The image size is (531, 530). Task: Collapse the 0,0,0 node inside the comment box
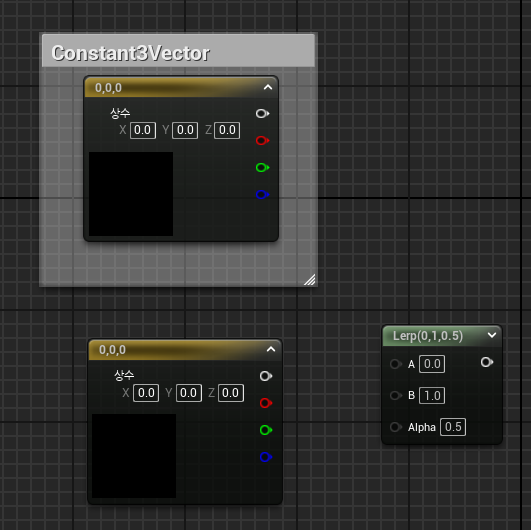coord(268,87)
